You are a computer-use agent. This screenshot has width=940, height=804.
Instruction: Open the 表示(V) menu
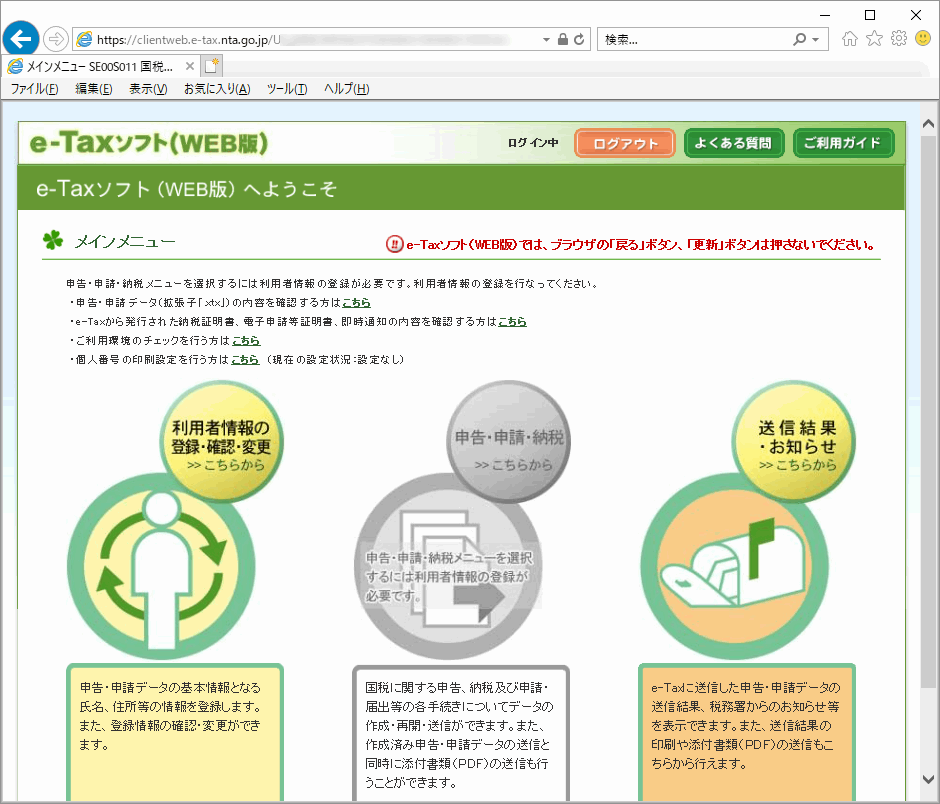148,89
